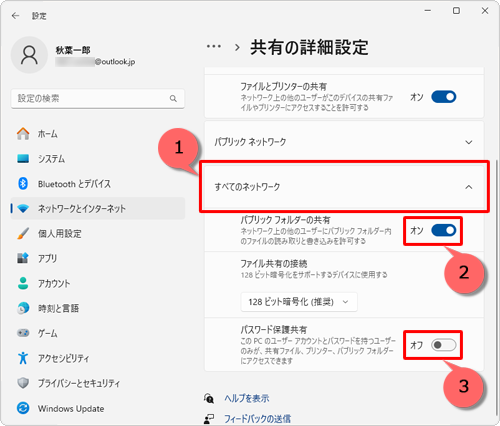Image resolution: width=500 pixels, height=426 pixels.
Task: Click the Bluetooth icon in sidebar
Action: point(23,183)
